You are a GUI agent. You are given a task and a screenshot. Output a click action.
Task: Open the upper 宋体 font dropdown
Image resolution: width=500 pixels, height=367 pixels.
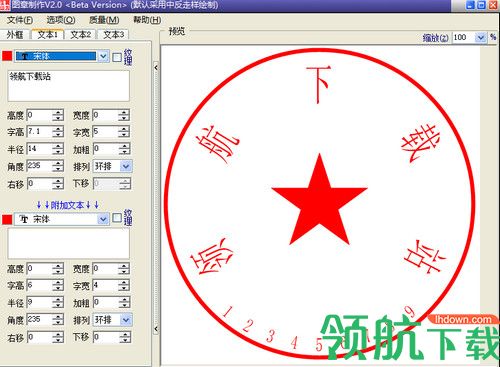[103, 56]
